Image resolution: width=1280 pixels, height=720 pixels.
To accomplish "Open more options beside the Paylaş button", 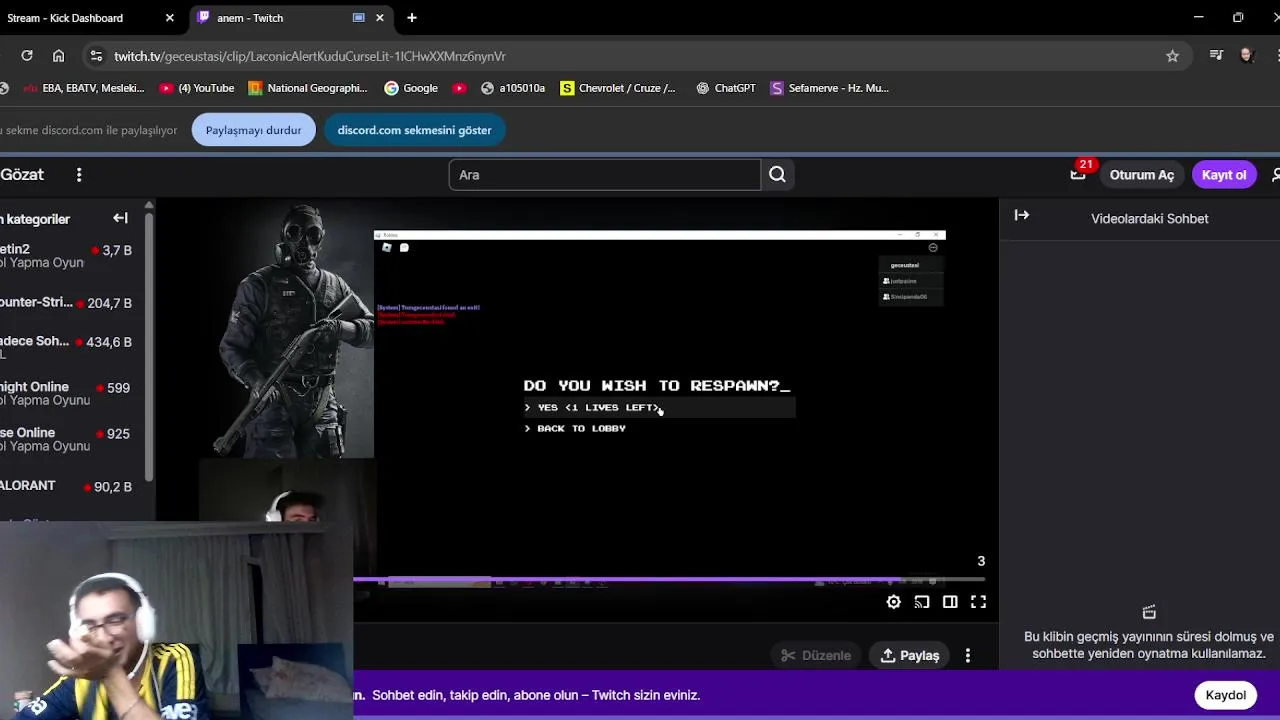I will pyautogui.click(x=967, y=656).
